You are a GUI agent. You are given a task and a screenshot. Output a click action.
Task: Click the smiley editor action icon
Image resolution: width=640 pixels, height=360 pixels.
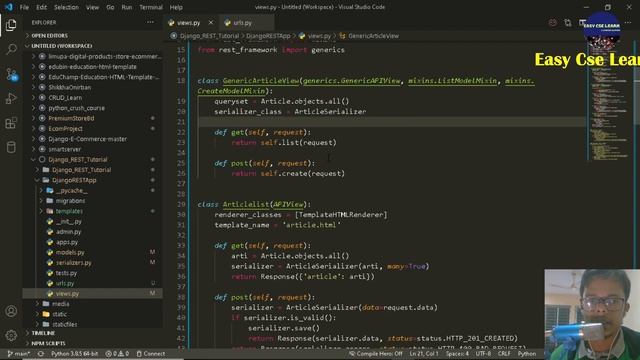(553, 23)
